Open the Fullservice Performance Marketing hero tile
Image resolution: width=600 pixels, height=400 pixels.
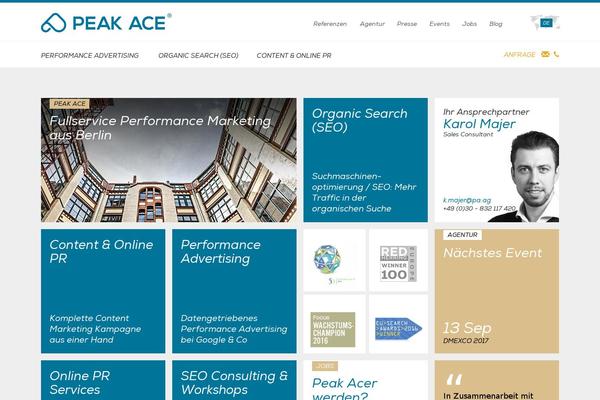[169, 160]
